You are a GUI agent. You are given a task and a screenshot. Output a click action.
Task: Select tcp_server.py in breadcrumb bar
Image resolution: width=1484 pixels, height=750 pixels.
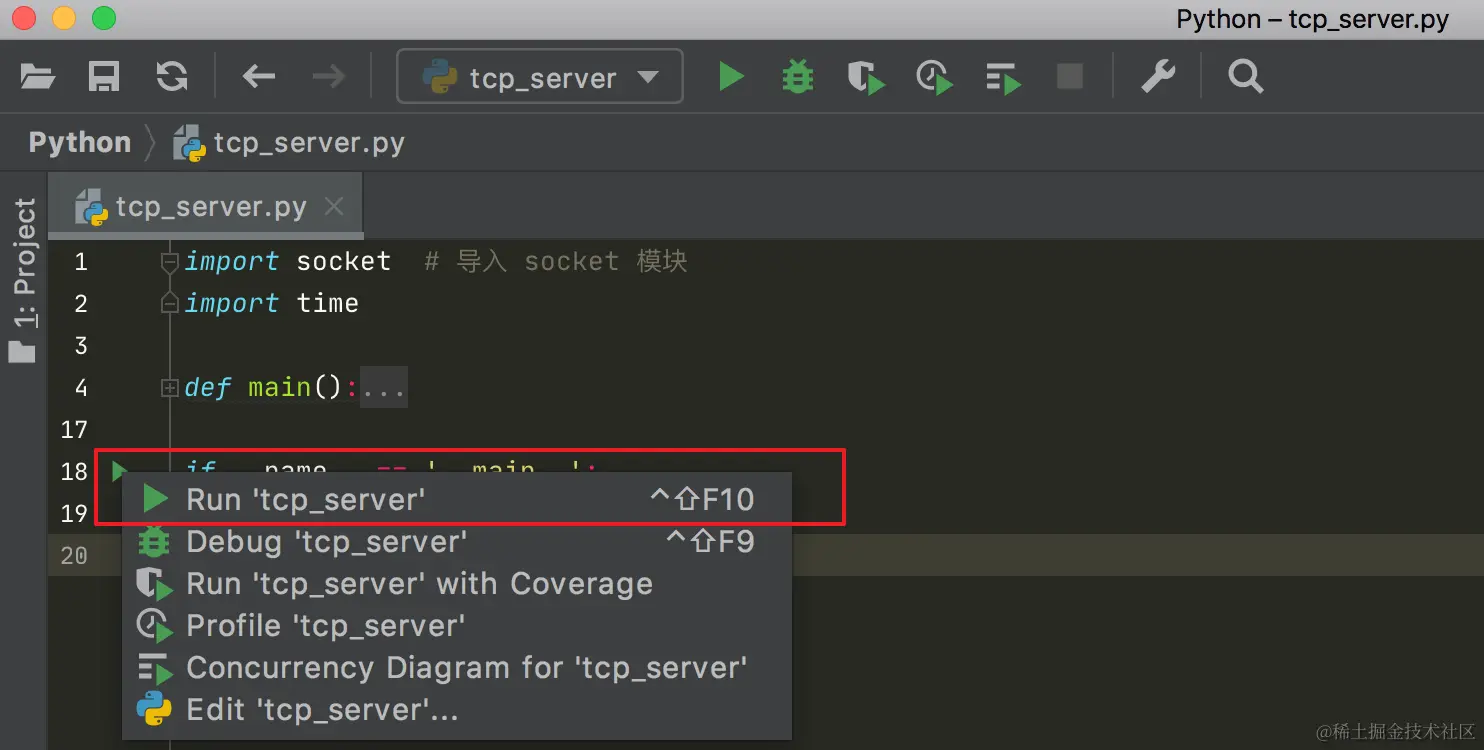click(x=290, y=143)
